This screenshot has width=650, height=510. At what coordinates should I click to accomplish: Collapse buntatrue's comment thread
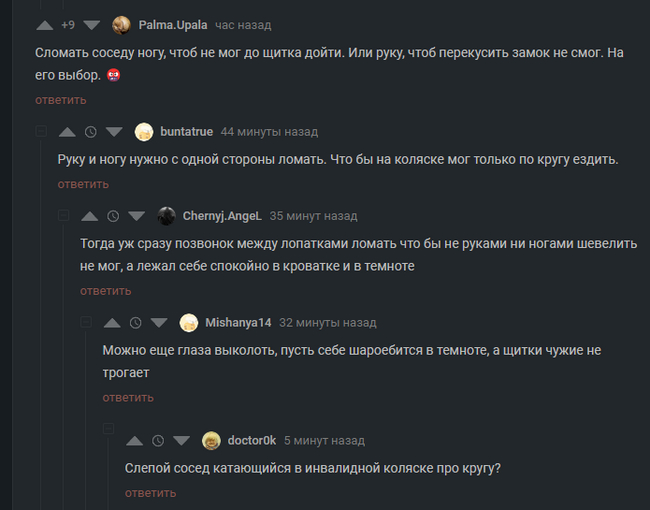[x=41, y=132]
